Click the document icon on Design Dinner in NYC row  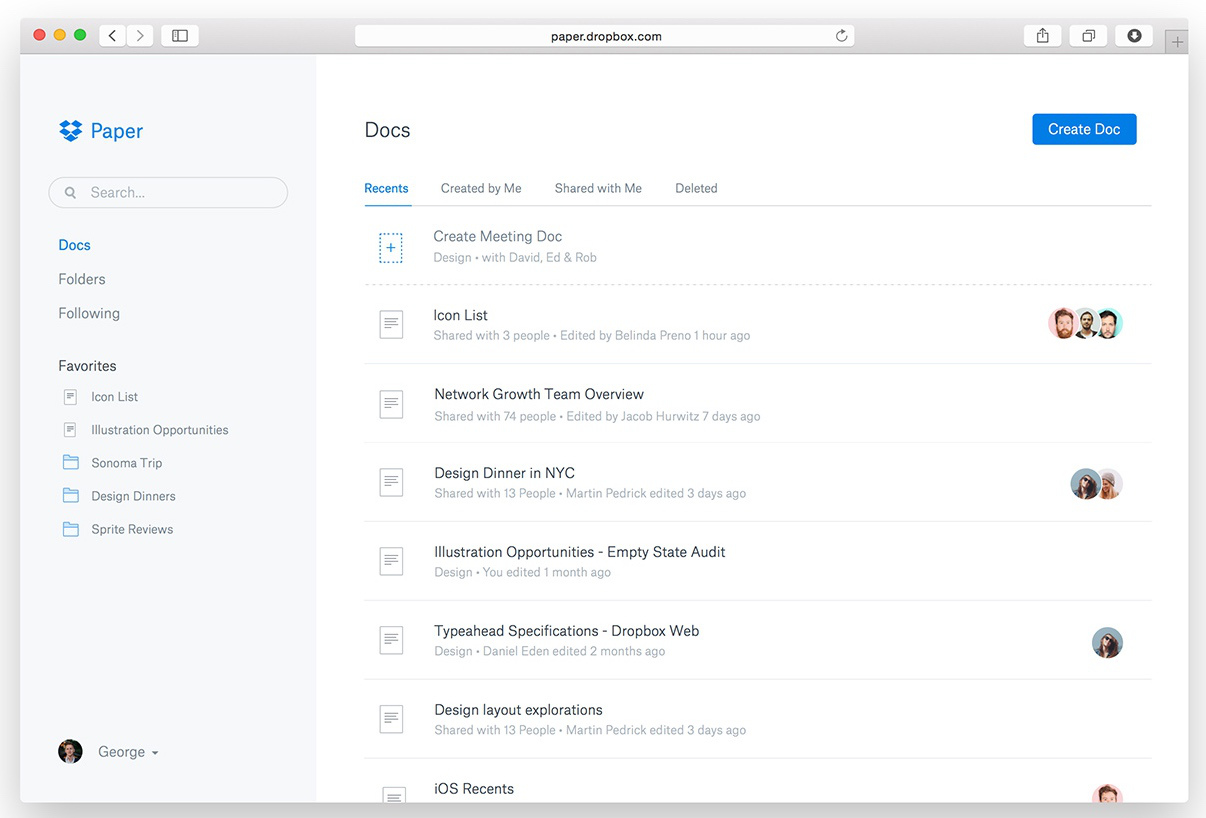(x=391, y=482)
